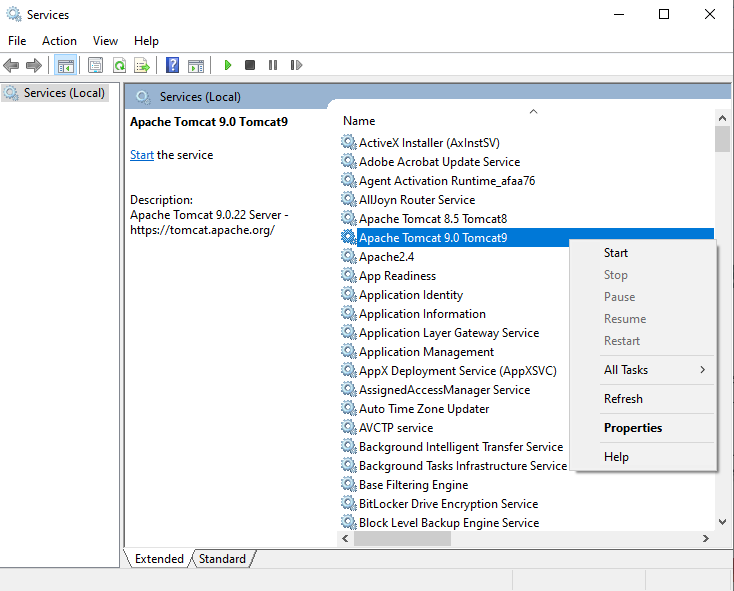Image resolution: width=734 pixels, height=591 pixels.
Task: Choose Properties in the context menu
Action: [x=644, y=428]
